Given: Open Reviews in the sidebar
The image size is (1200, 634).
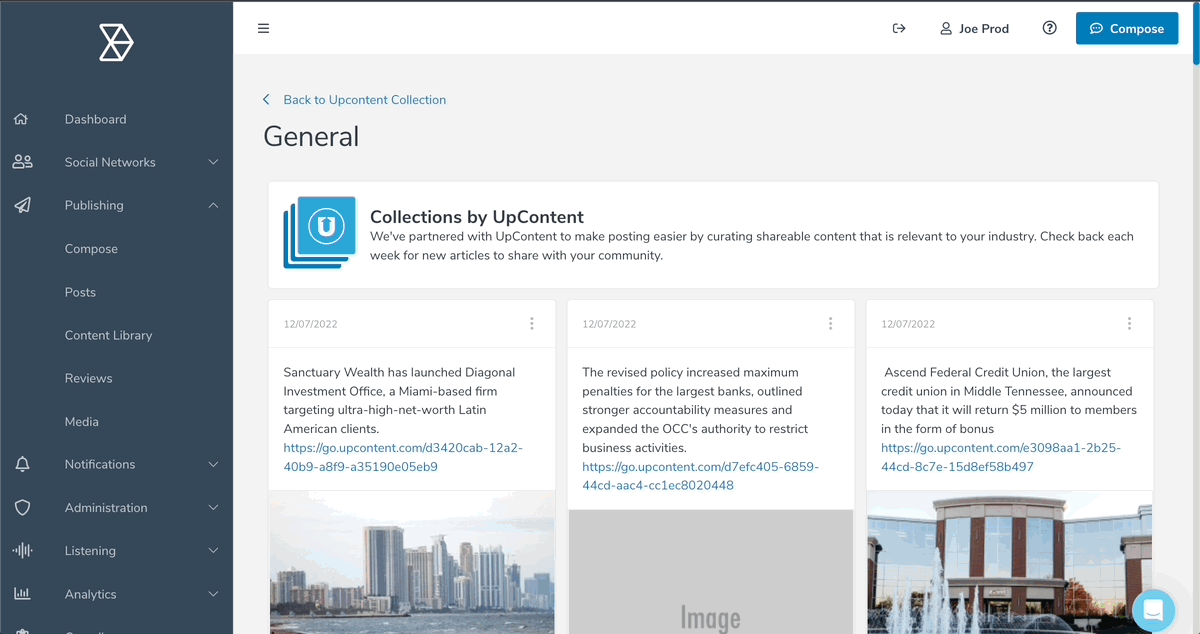Looking at the screenshot, I should pos(89,378).
